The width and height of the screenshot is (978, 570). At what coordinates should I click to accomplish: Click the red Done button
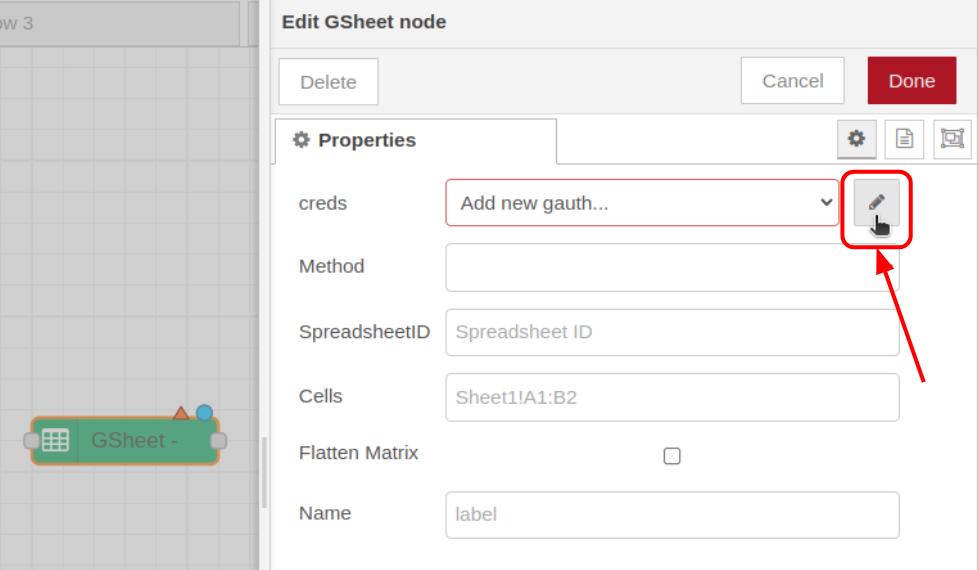click(911, 80)
